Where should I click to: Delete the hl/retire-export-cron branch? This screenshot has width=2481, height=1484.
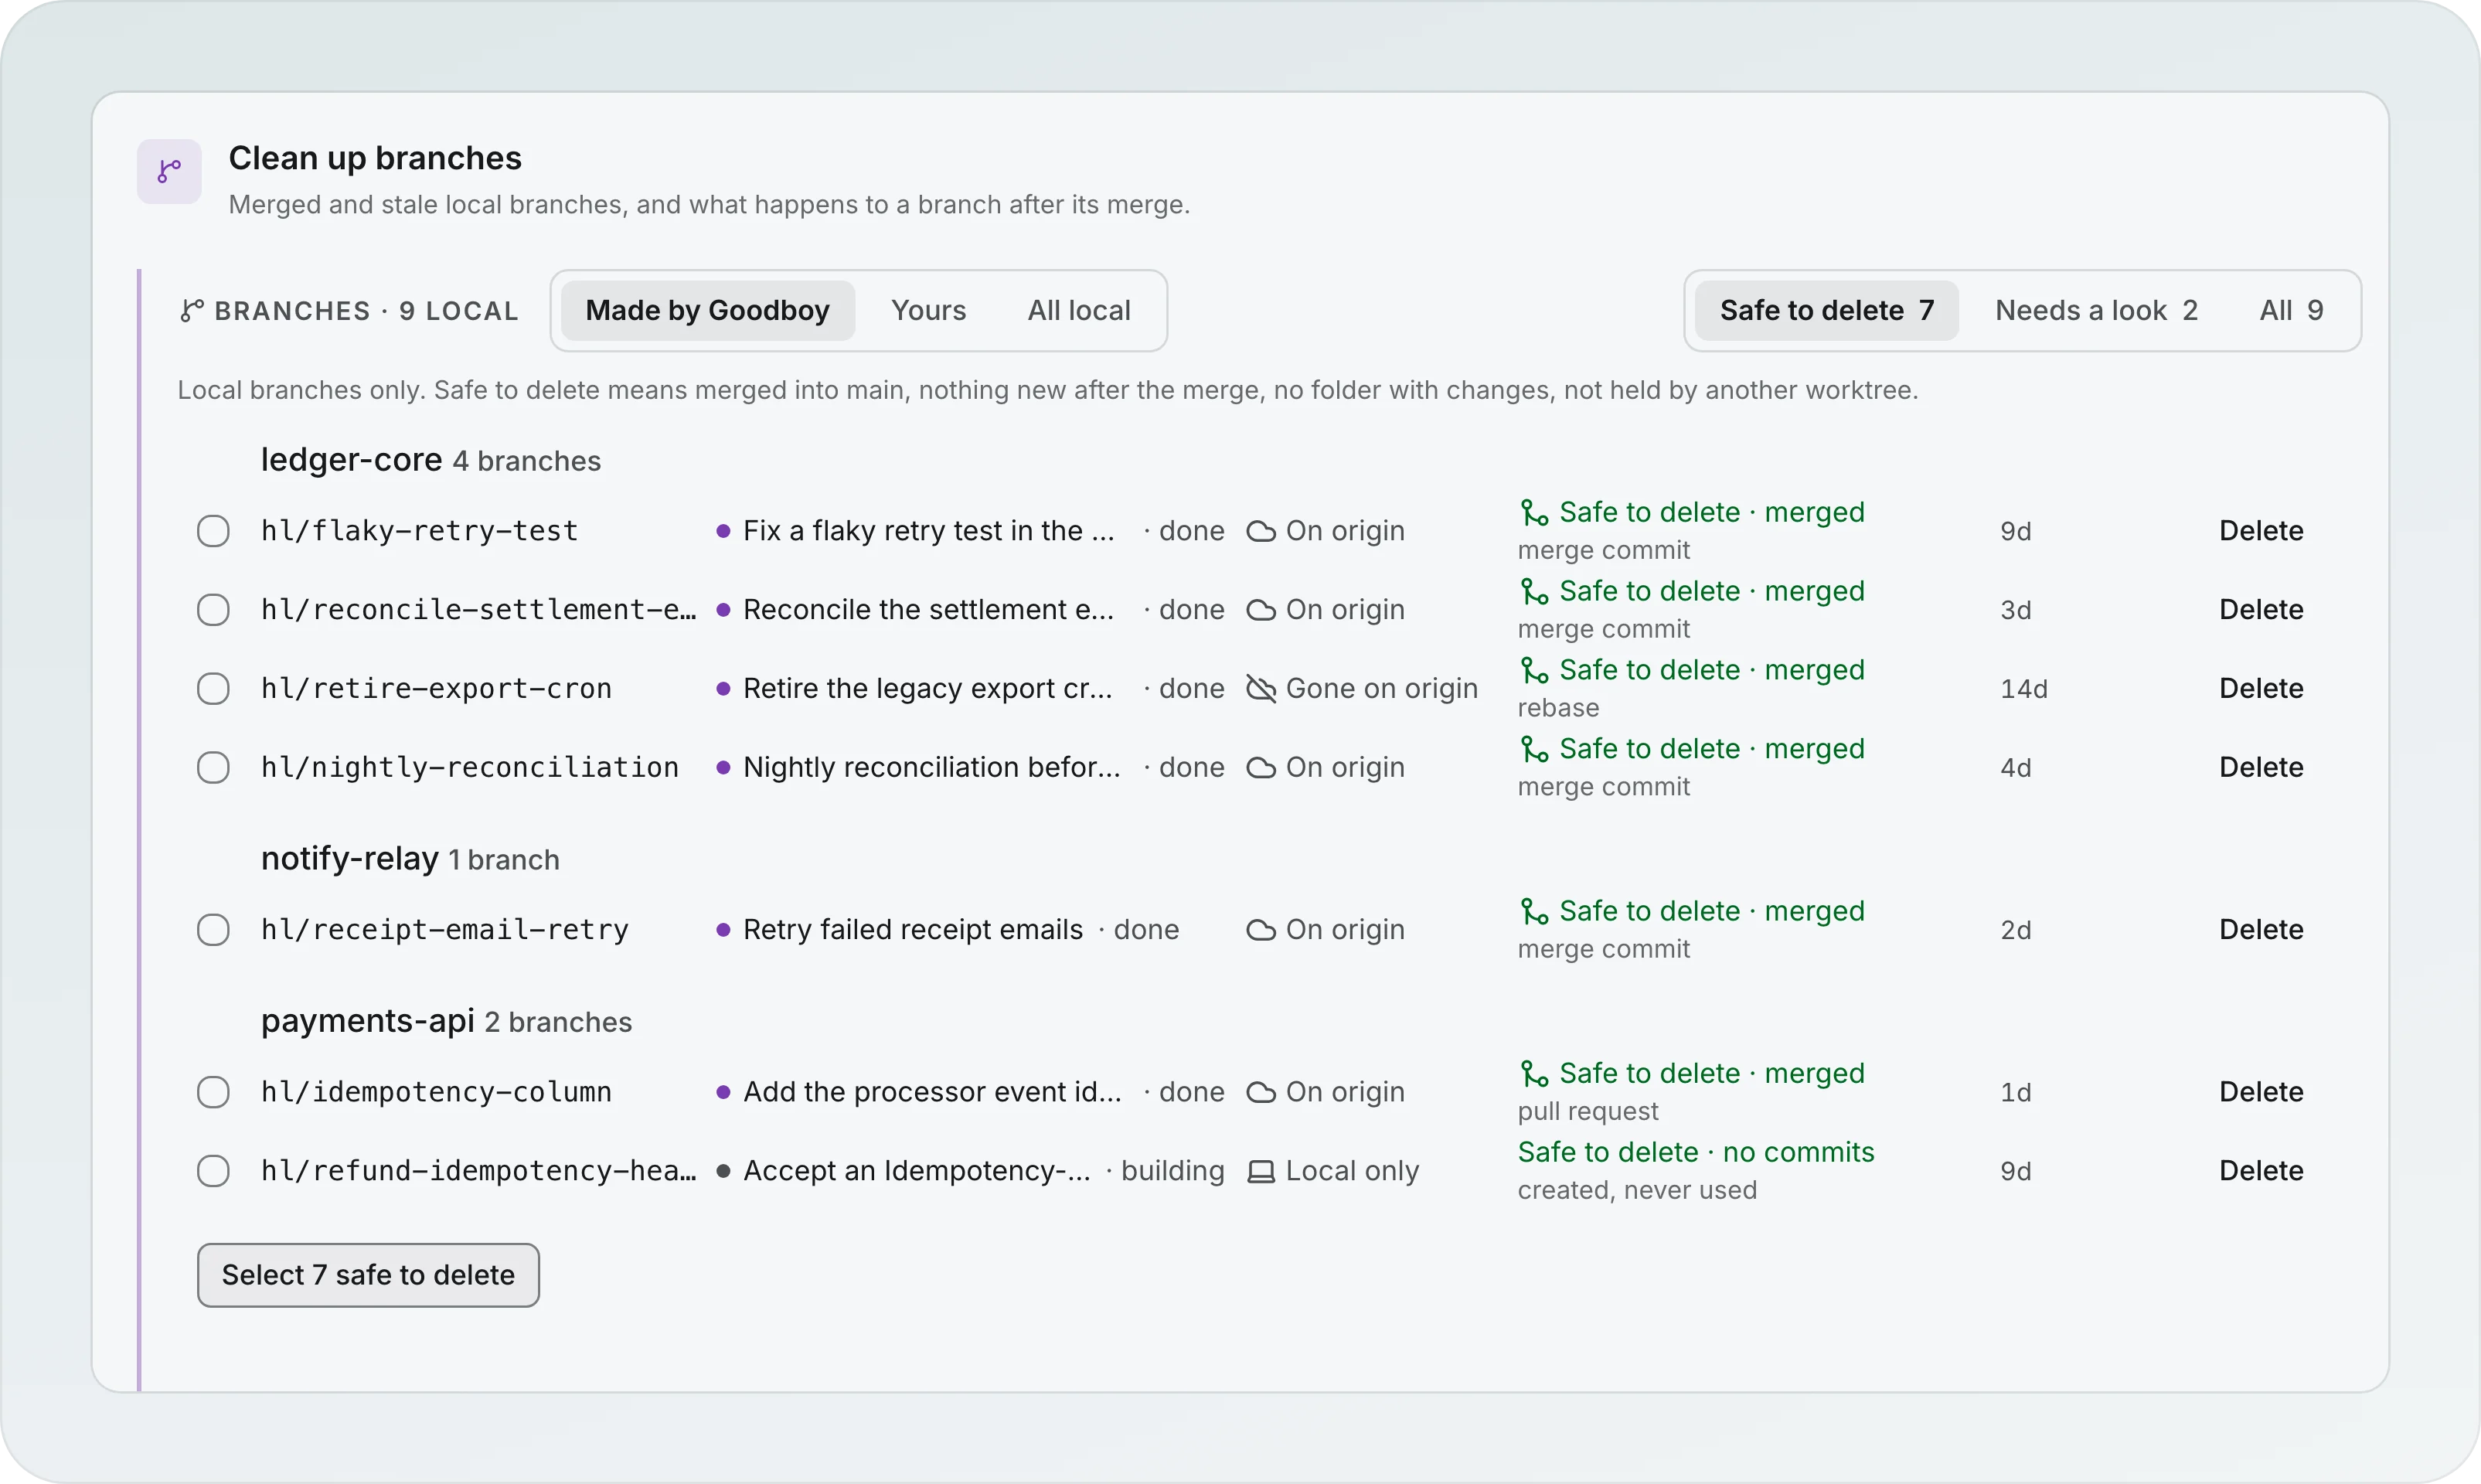tap(2261, 689)
